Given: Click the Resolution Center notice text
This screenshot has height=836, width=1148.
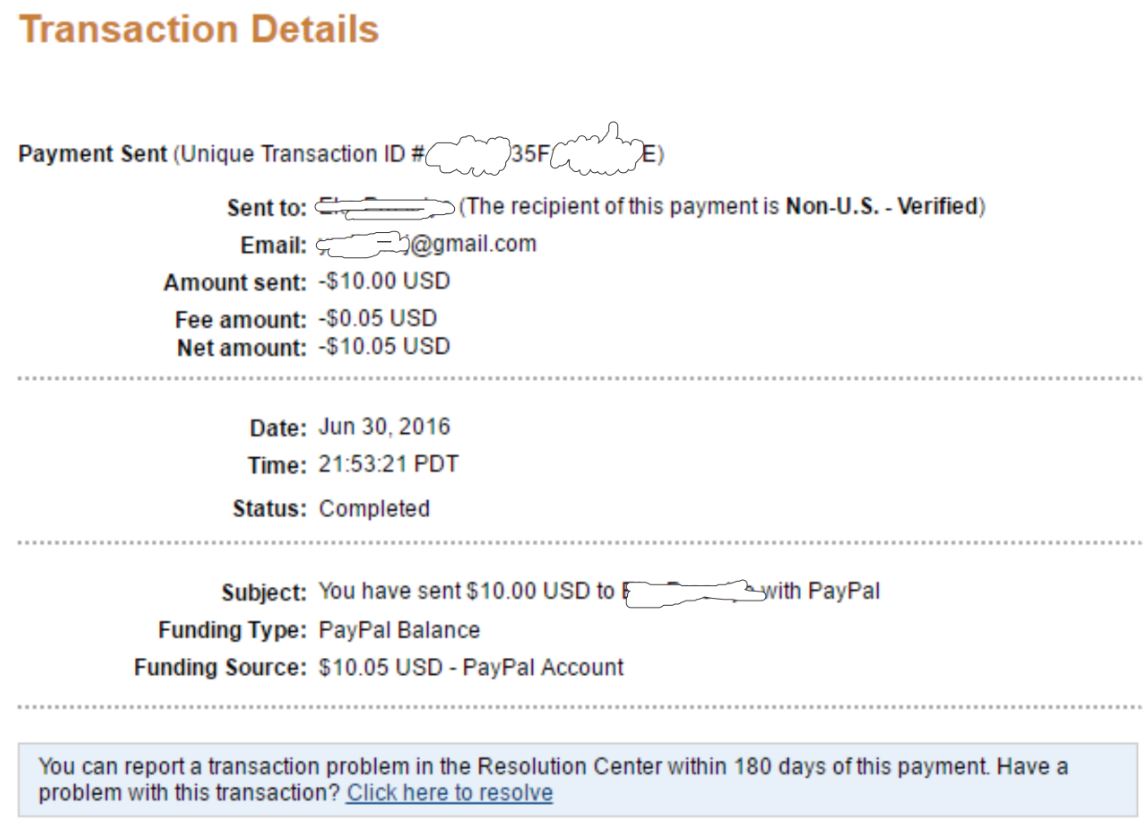Looking at the screenshot, I should pyautogui.click(x=552, y=768).
